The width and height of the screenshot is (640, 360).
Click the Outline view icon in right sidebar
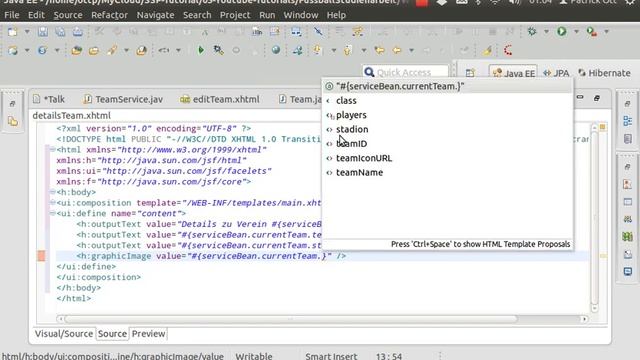click(x=628, y=121)
